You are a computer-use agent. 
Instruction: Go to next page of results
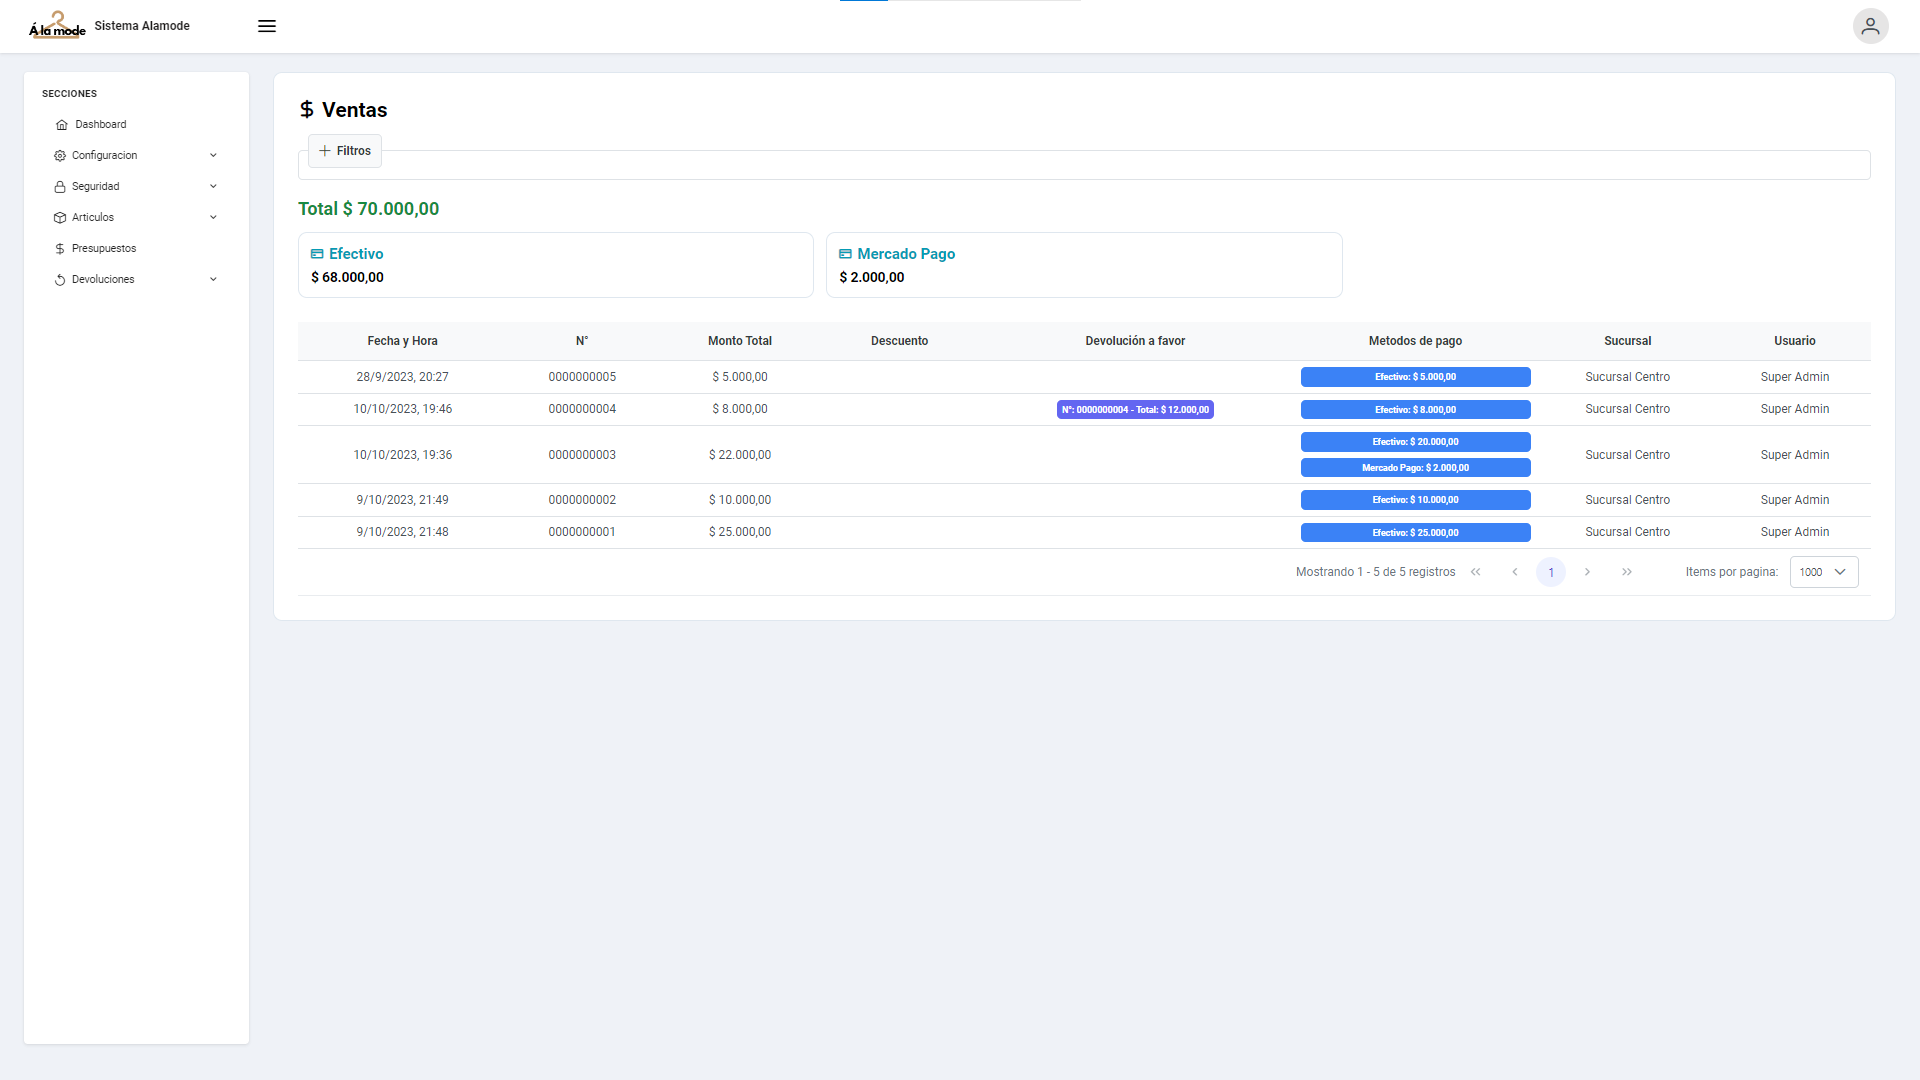coord(1587,572)
